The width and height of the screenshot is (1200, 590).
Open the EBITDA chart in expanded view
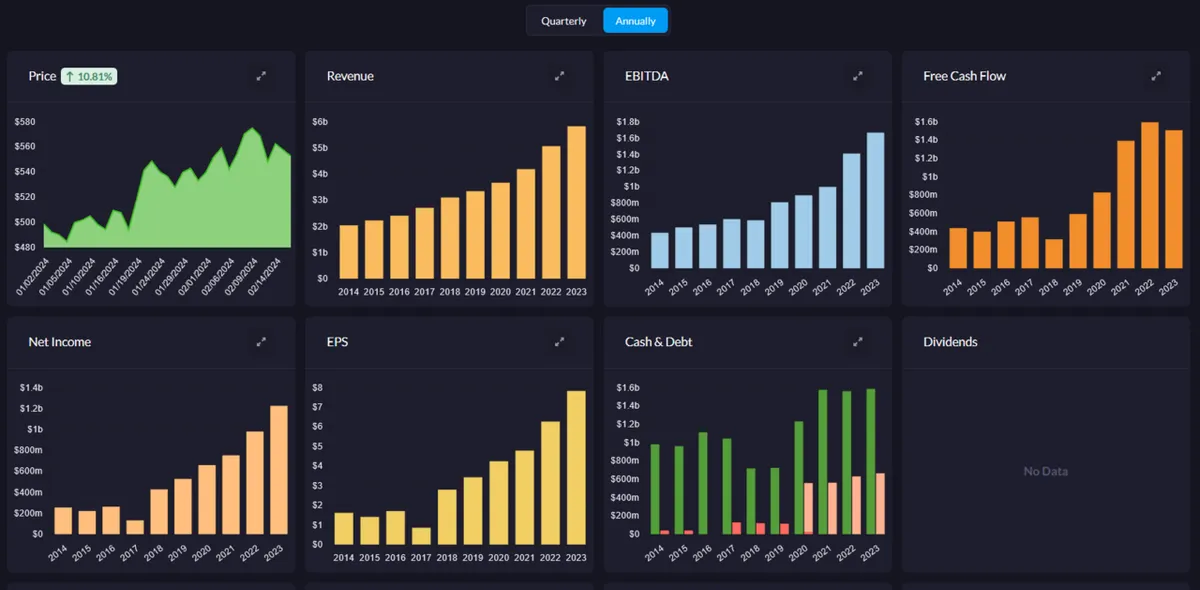pyautogui.click(x=857, y=76)
